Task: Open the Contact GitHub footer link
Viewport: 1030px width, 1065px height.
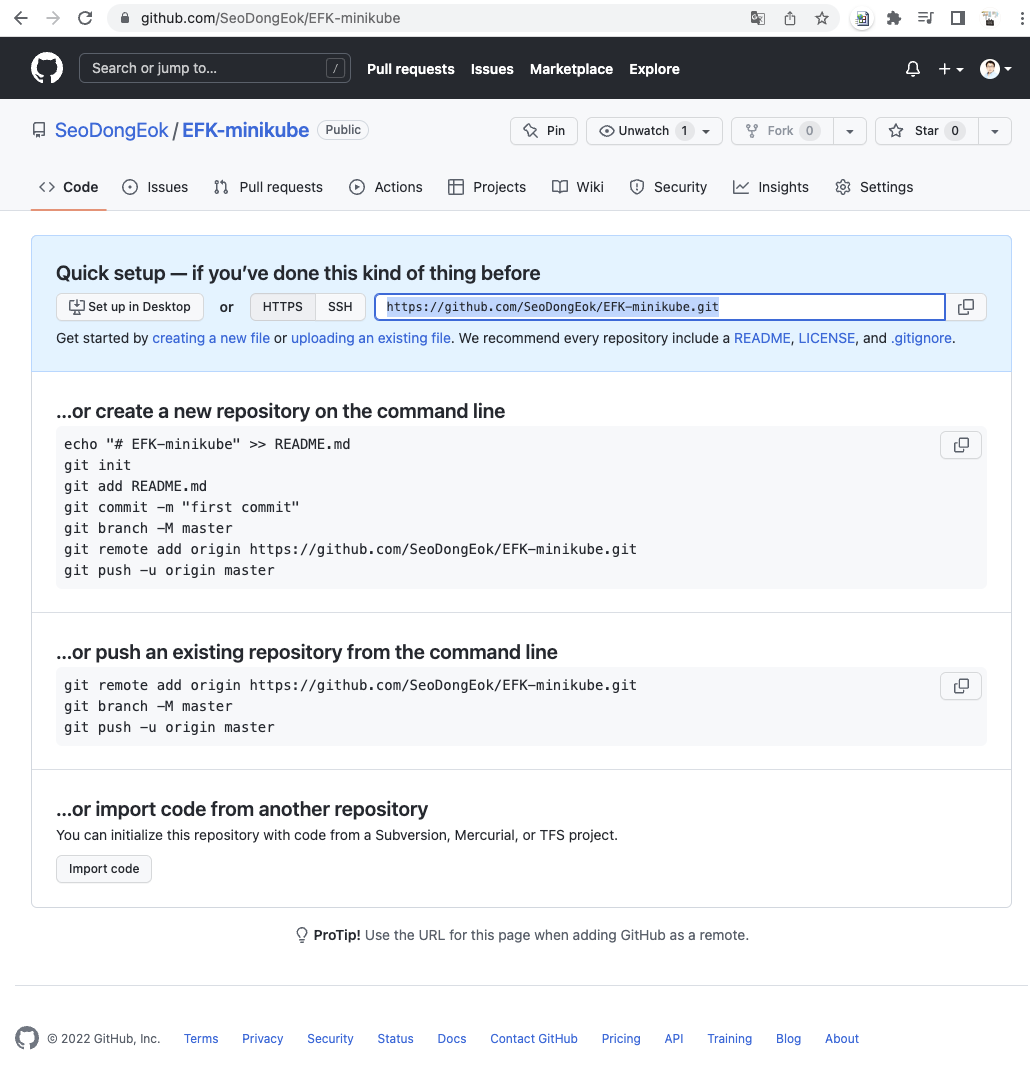Action: point(534,1039)
